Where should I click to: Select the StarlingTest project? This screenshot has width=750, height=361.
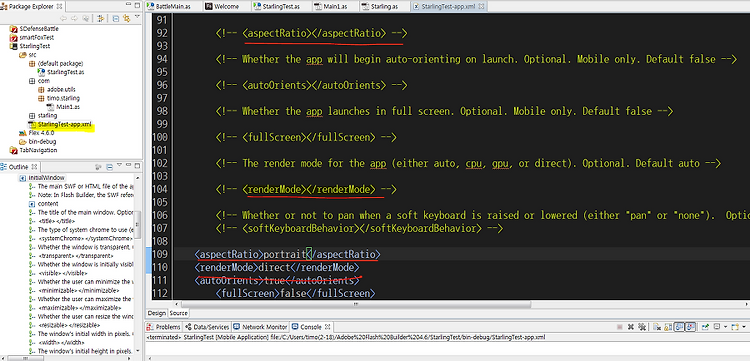coord(30,46)
